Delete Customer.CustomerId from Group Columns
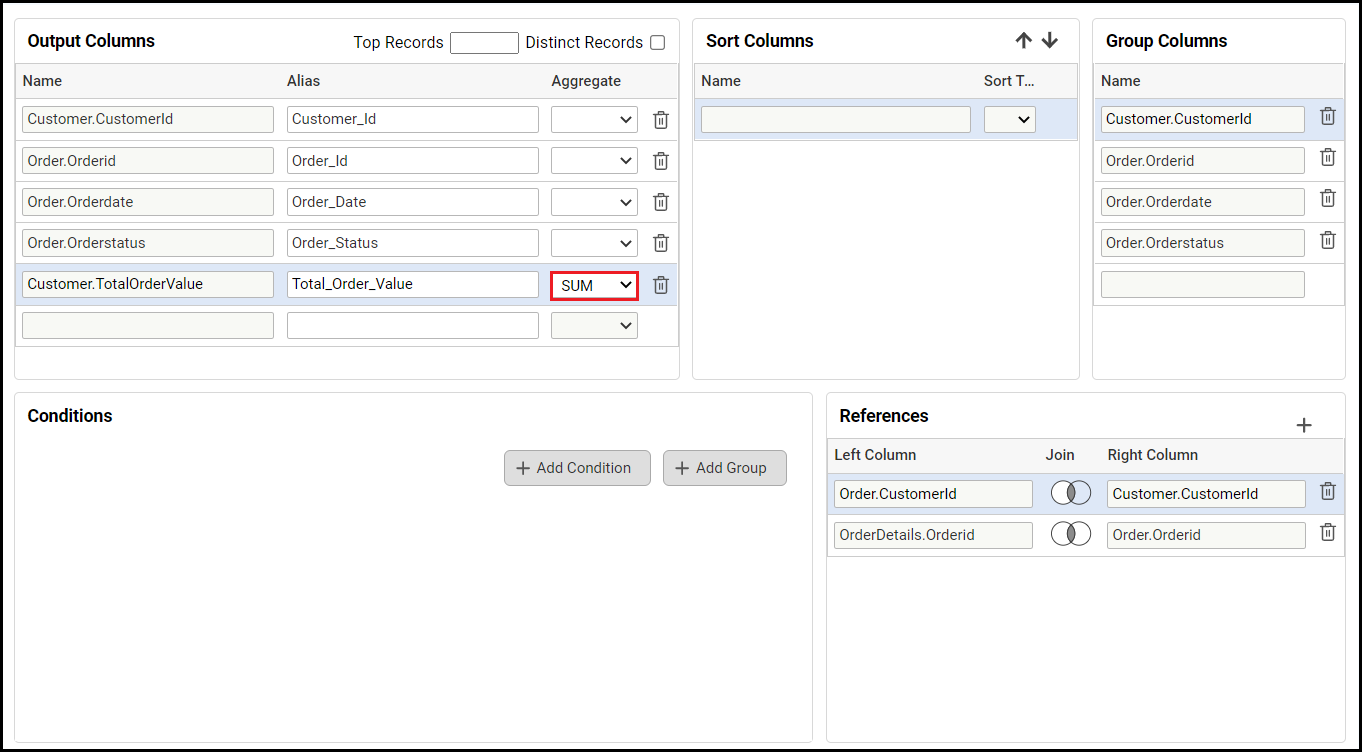The image size is (1362, 752). 1328,117
